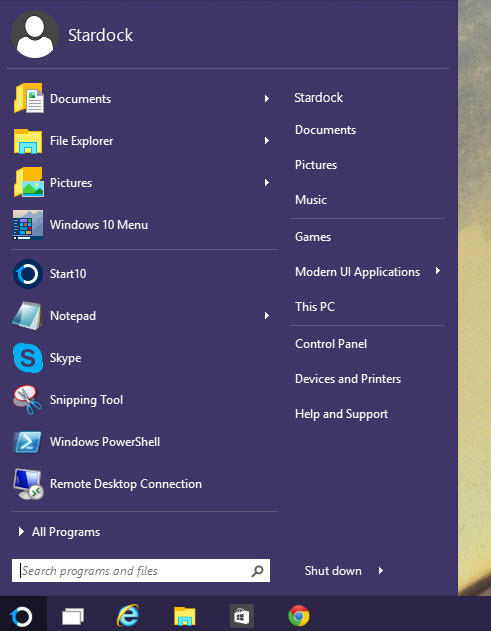491x631 pixels.
Task: Expand All Programs triangle
Action: click(21, 532)
